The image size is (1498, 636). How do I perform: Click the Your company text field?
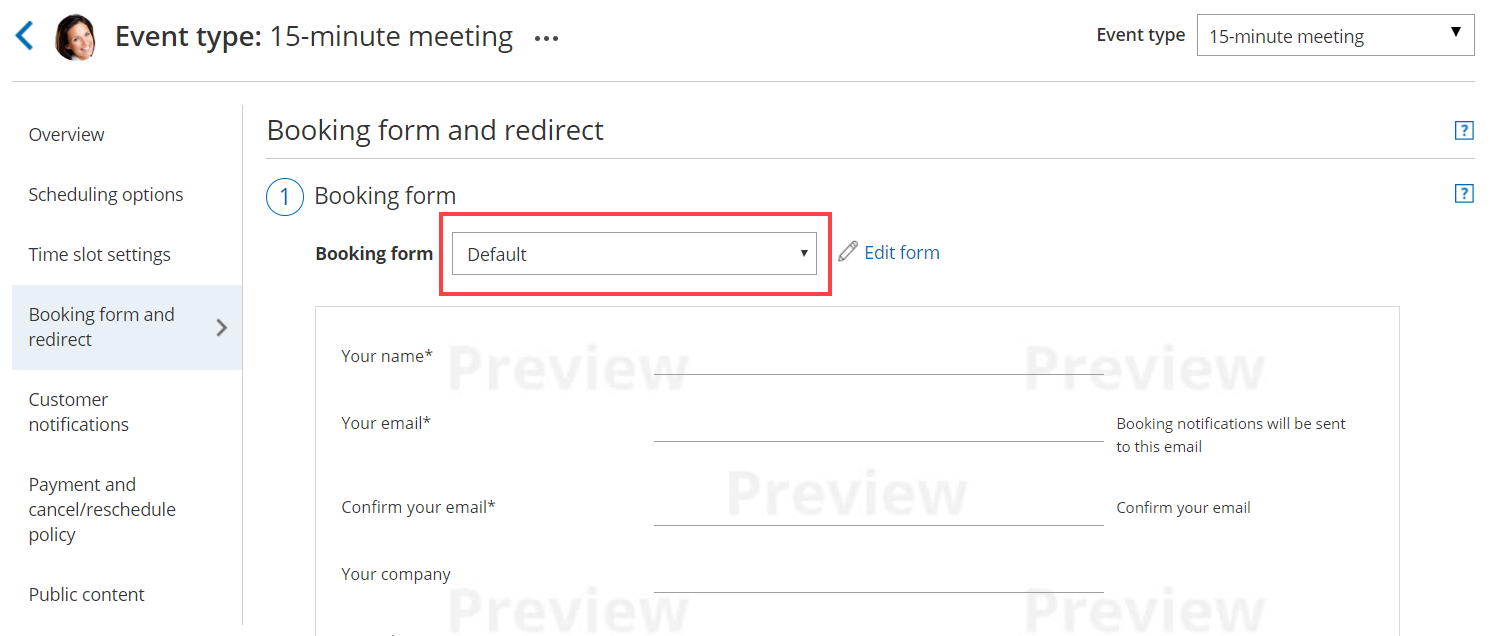tap(878, 578)
